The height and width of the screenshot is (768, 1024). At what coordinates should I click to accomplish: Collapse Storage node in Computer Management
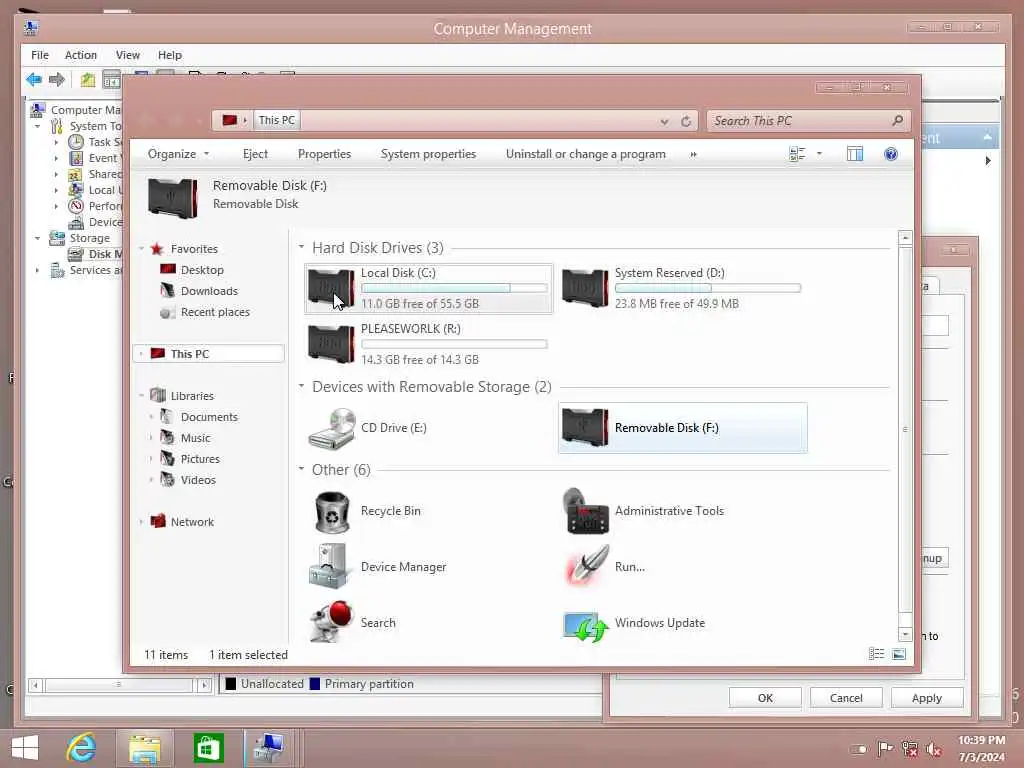click(x=37, y=238)
